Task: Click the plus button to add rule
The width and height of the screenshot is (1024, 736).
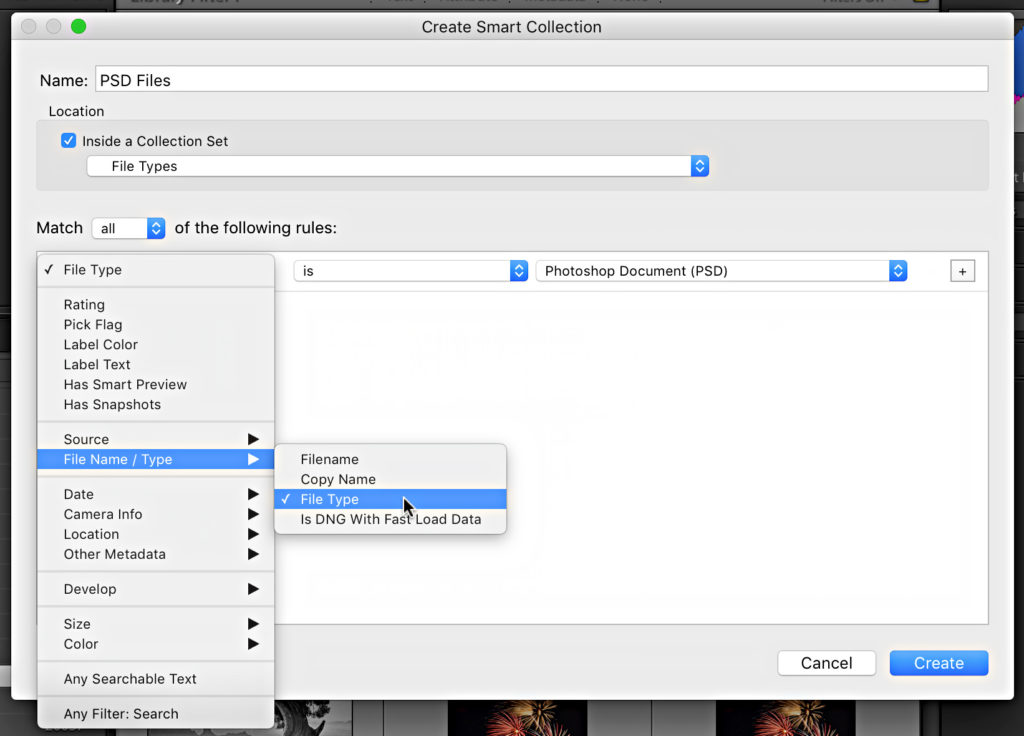Action: point(962,271)
